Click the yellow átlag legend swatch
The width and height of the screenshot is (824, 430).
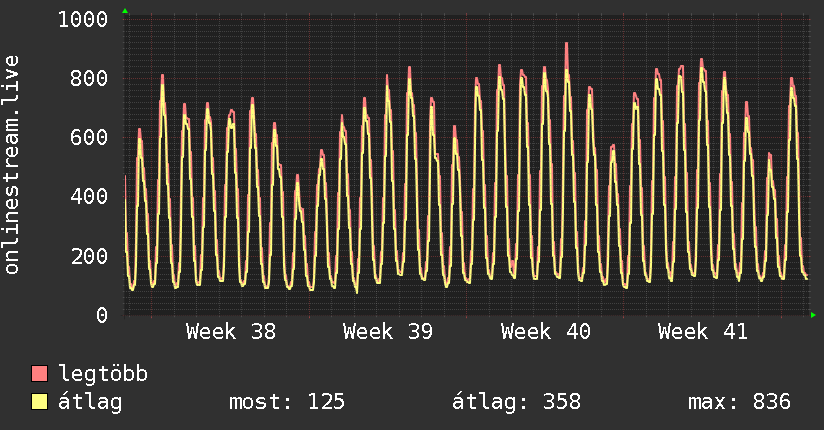(x=39, y=402)
